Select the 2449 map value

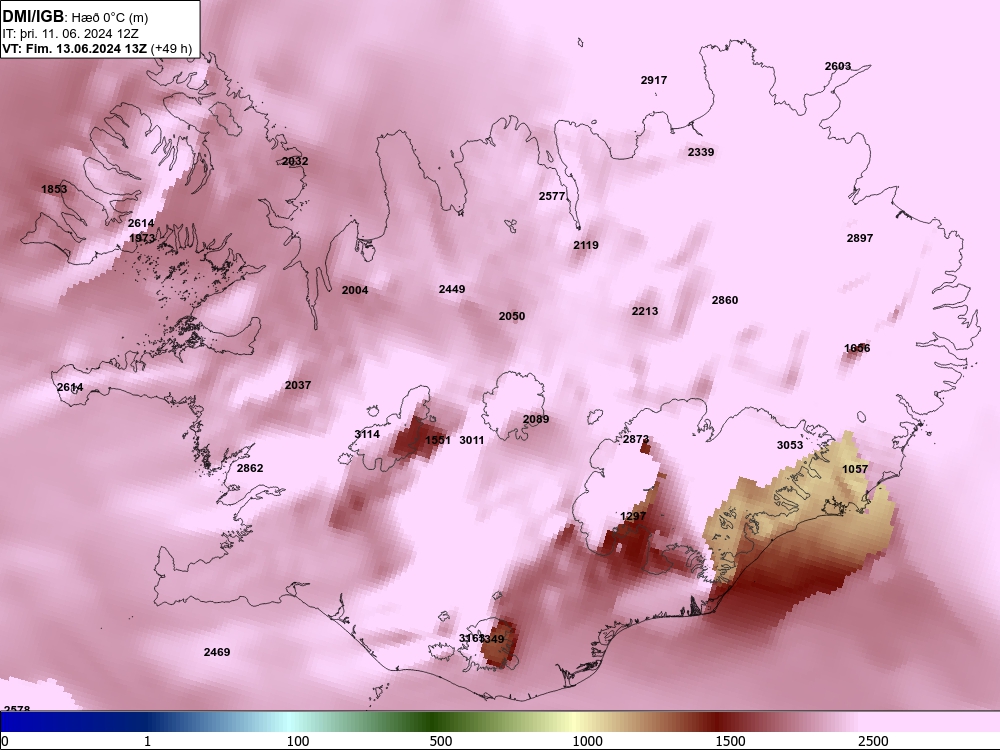coord(452,290)
